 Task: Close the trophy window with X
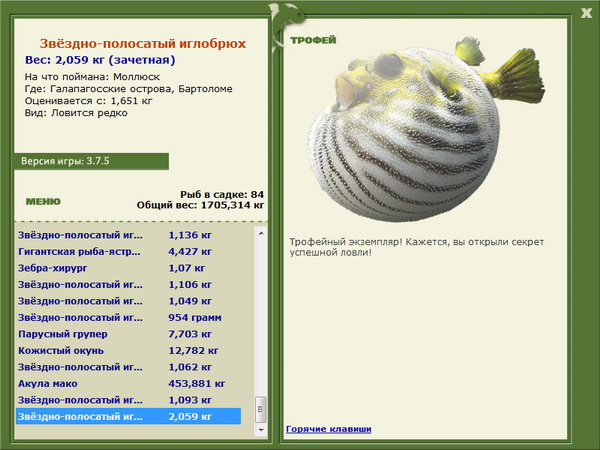click(586, 14)
